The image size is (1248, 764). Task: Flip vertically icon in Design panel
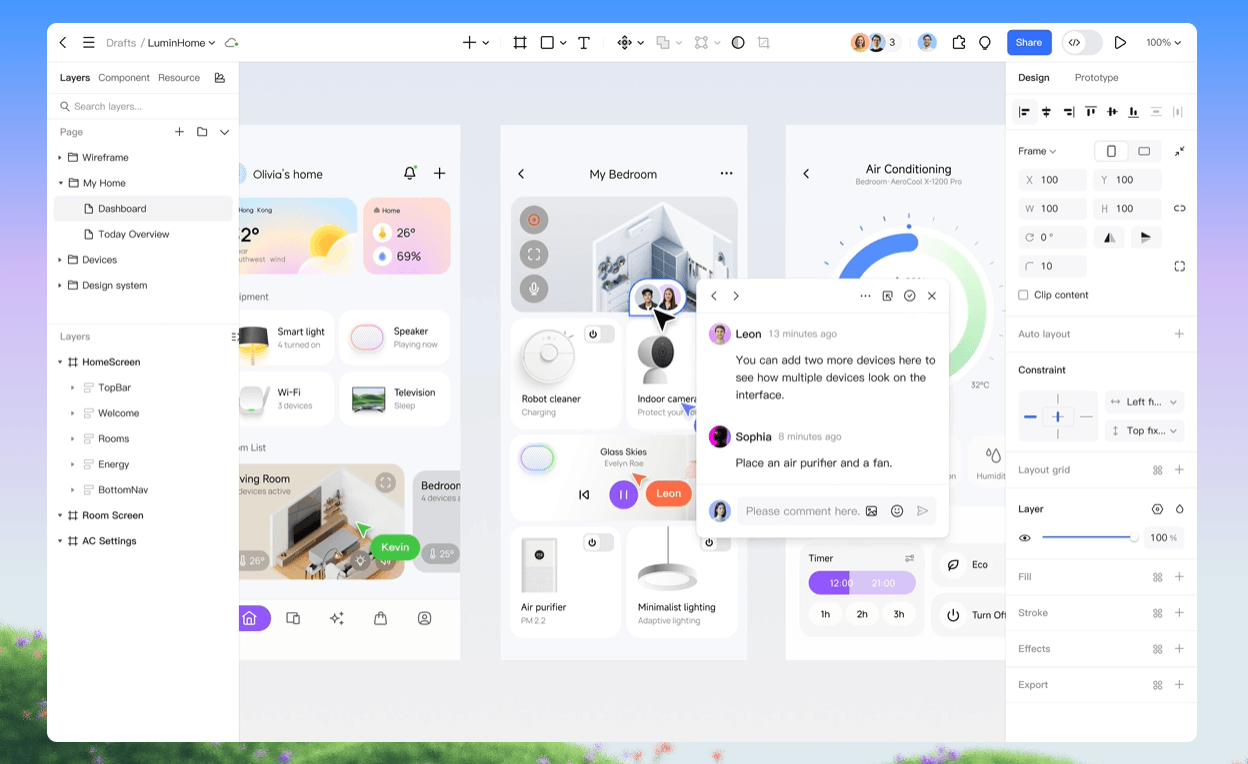coord(1145,238)
